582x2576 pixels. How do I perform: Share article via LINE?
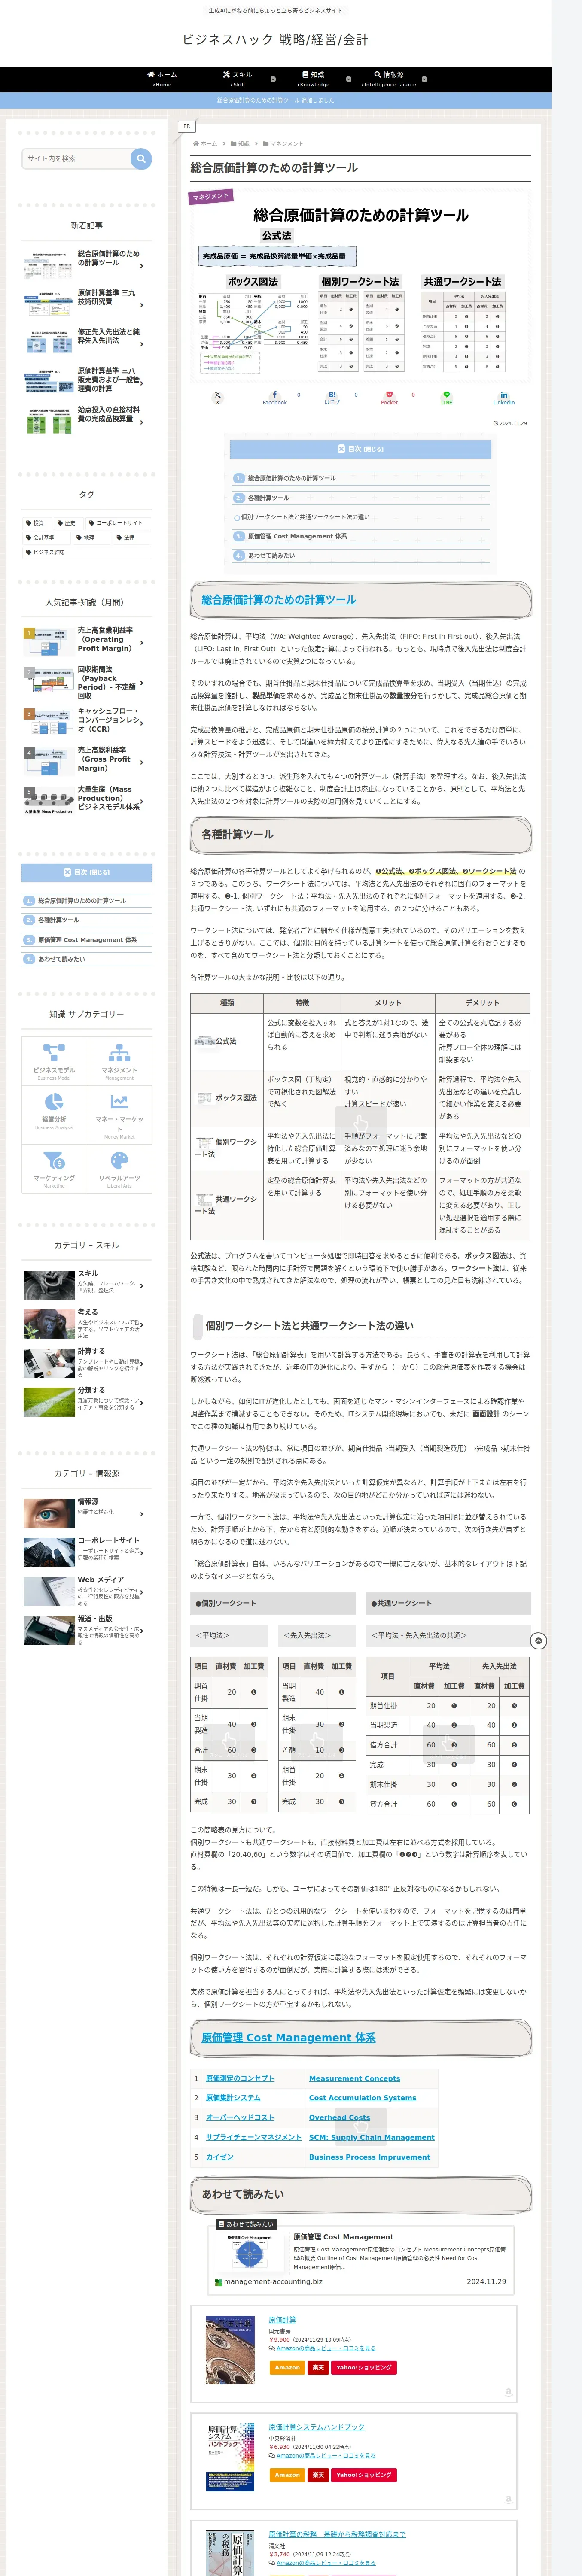coord(447,397)
